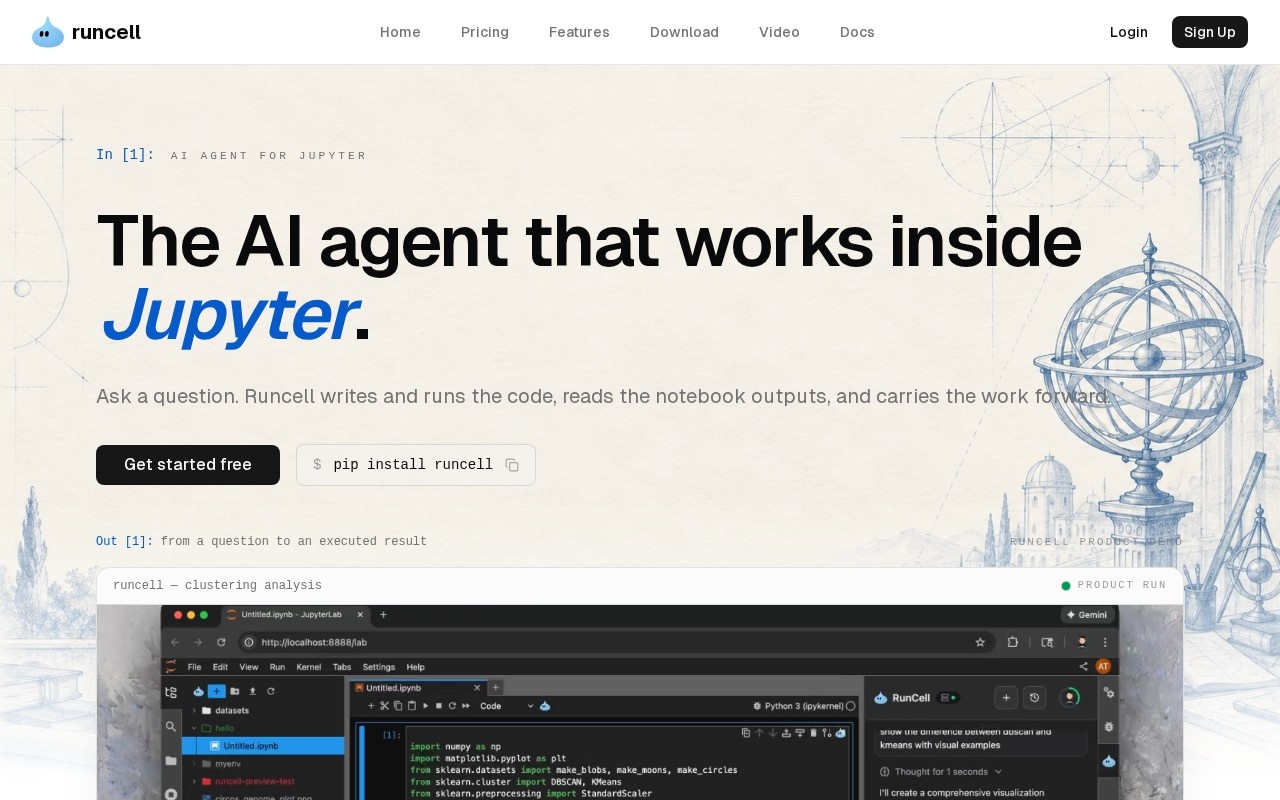The width and height of the screenshot is (1280, 800).
Task: Click the refresh file list icon in demo file browser
Action: 271,691
